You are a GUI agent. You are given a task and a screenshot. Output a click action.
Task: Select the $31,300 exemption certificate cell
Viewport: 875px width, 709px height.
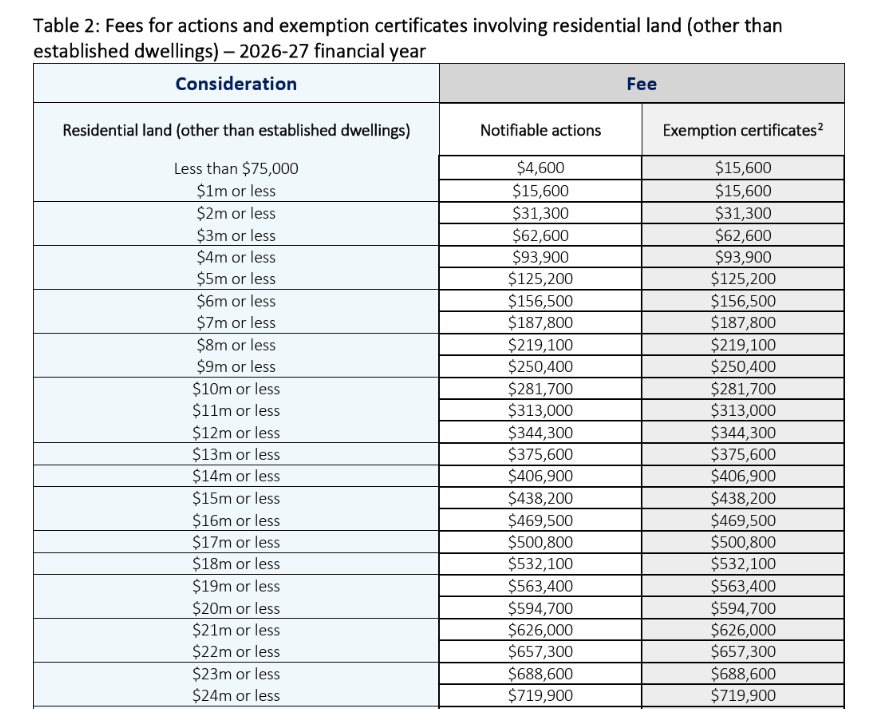click(x=743, y=213)
